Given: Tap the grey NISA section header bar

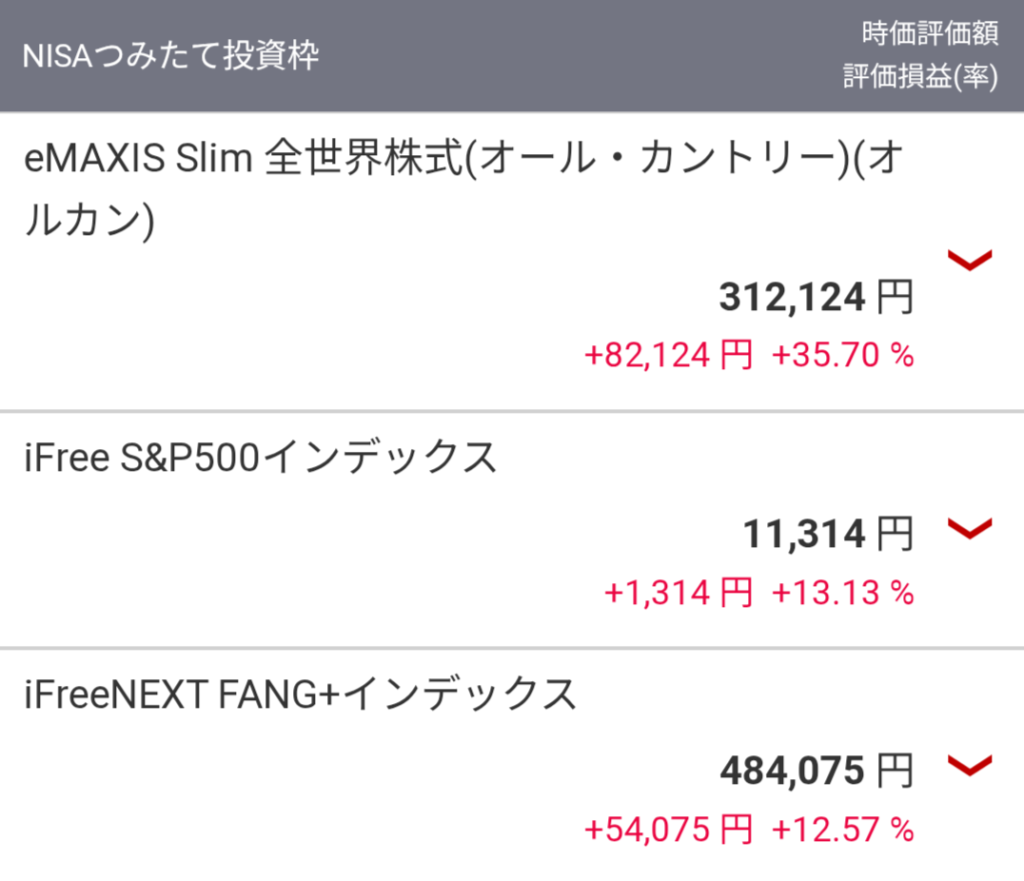Looking at the screenshot, I should click(x=512, y=56).
